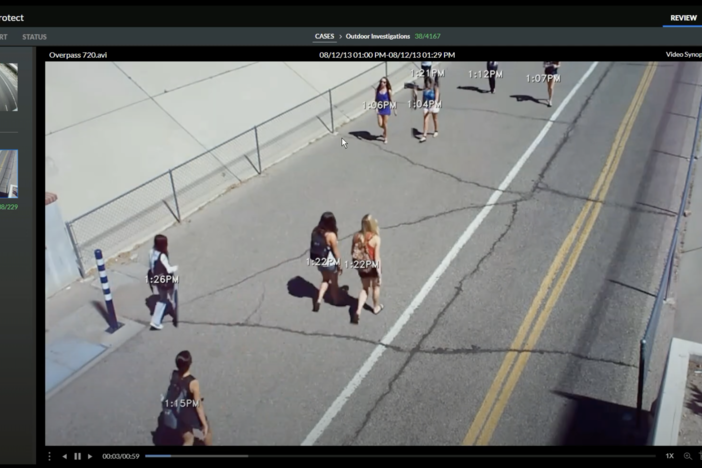This screenshot has height=468, width=702.
Task: Click the zoom magnifier icon
Action: coord(687,456)
